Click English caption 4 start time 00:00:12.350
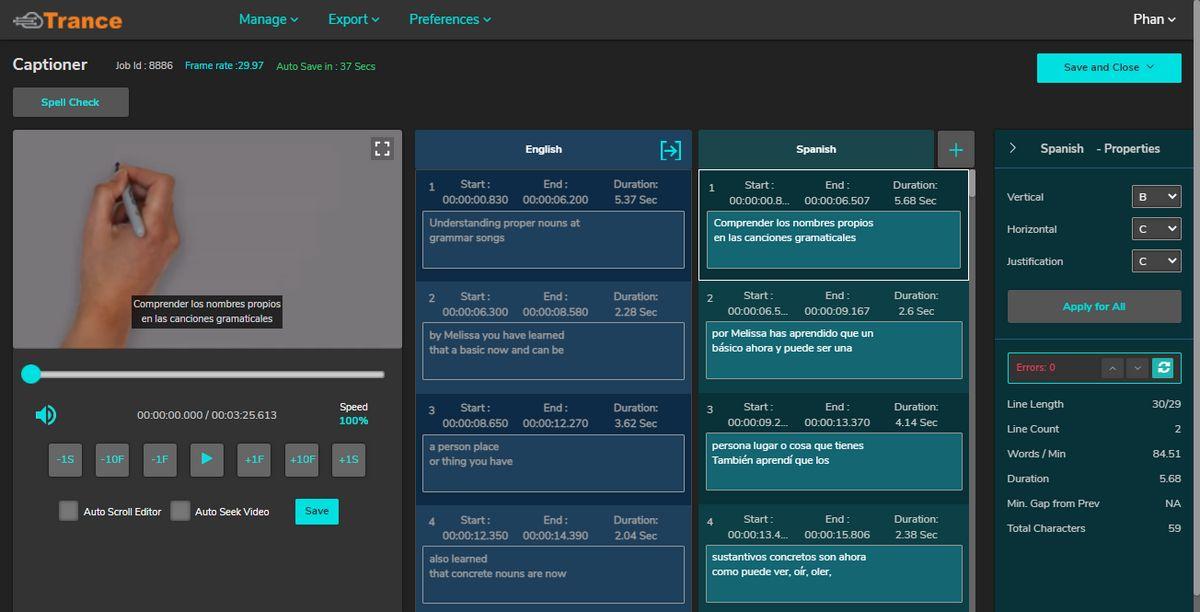This screenshot has height=612, width=1200. point(475,536)
